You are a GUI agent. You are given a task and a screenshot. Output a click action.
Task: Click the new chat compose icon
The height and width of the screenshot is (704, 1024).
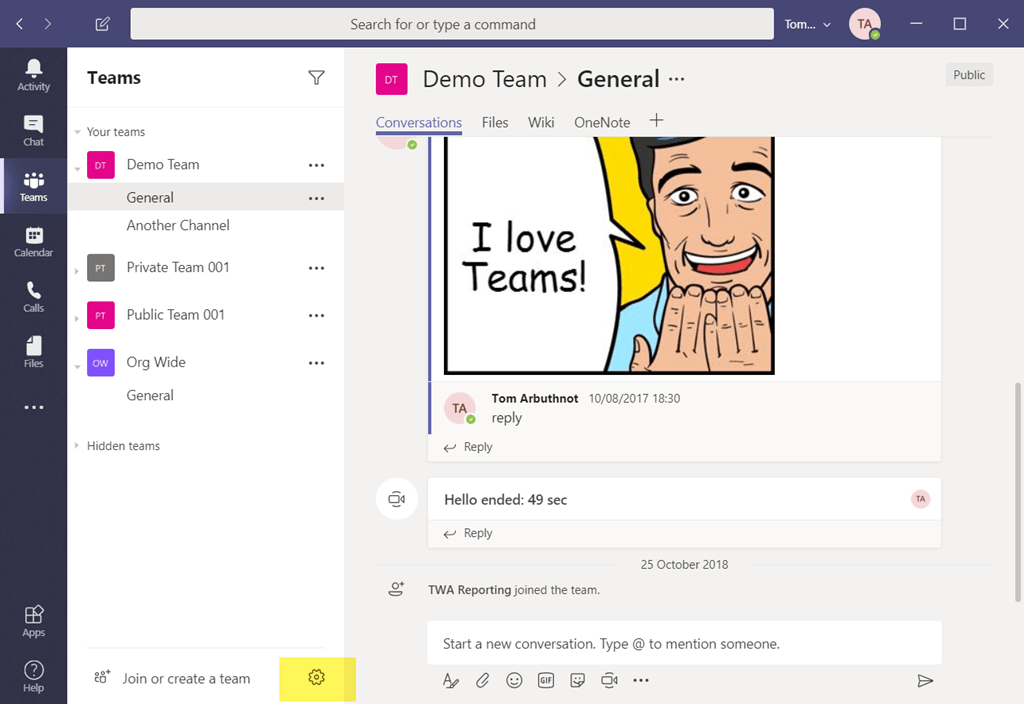click(x=102, y=24)
